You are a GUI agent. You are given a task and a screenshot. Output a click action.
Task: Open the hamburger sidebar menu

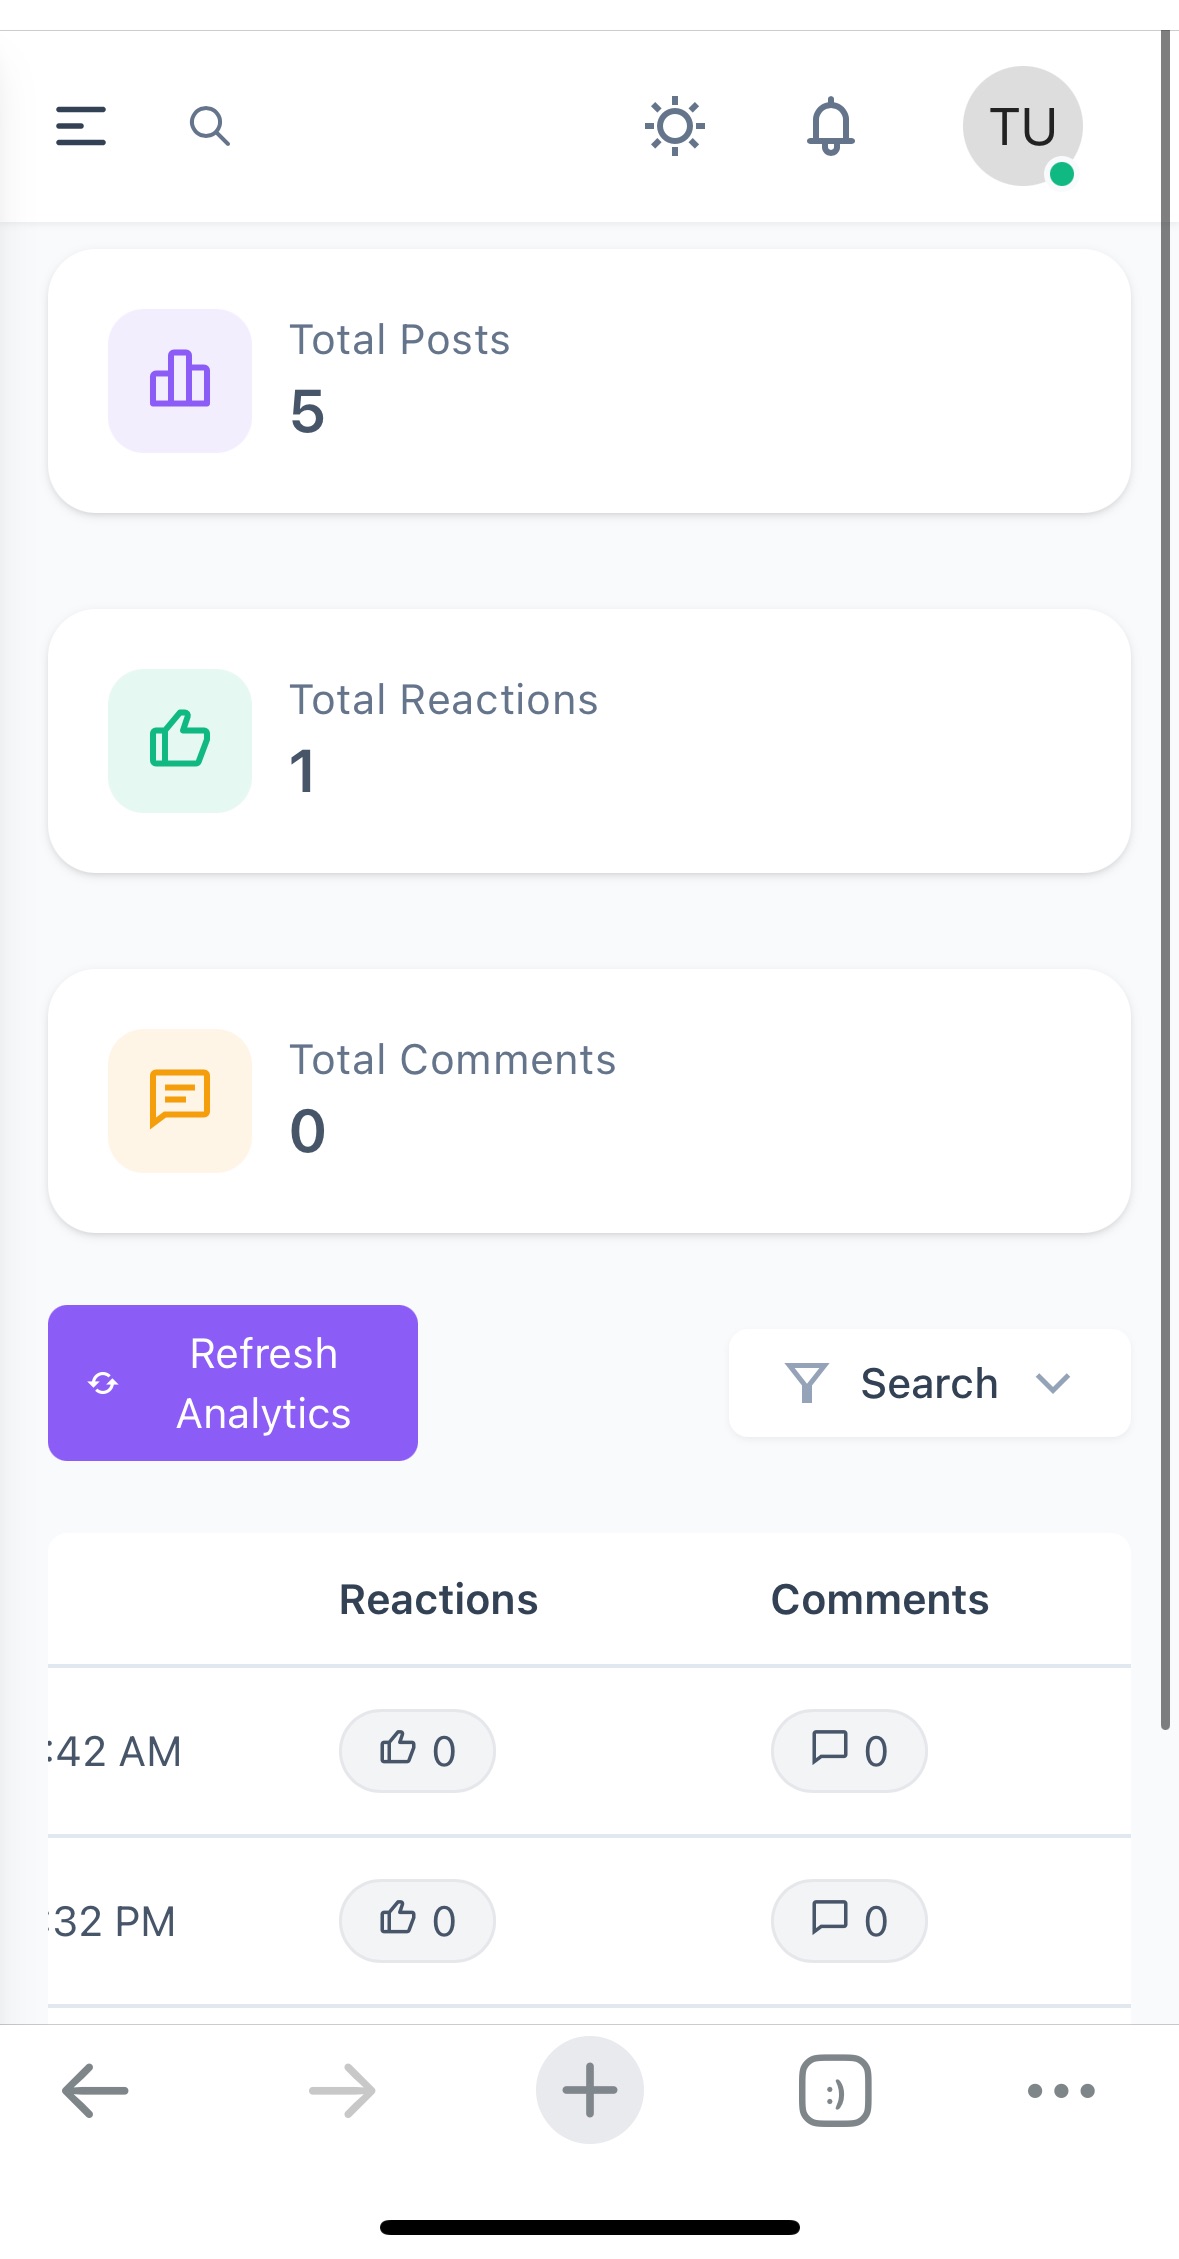tap(81, 126)
